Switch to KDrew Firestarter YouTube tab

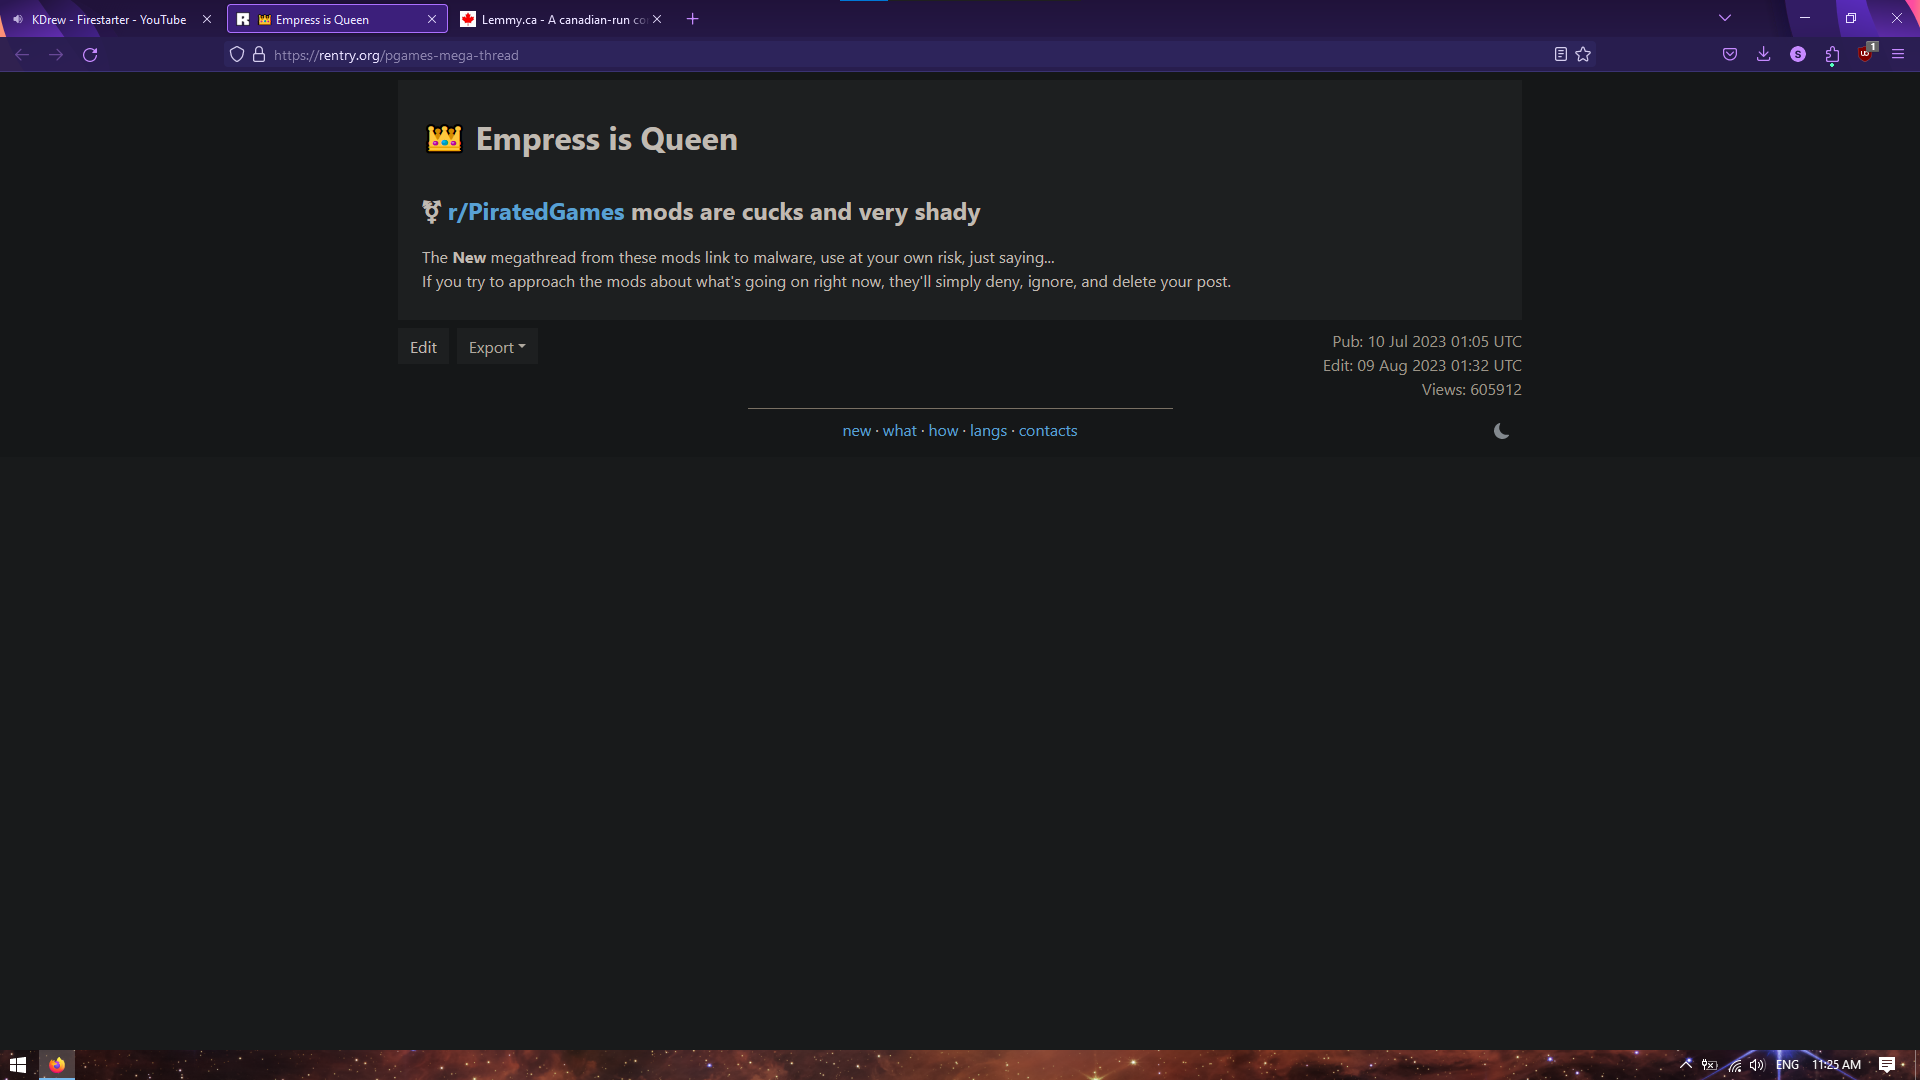pos(108,19)
